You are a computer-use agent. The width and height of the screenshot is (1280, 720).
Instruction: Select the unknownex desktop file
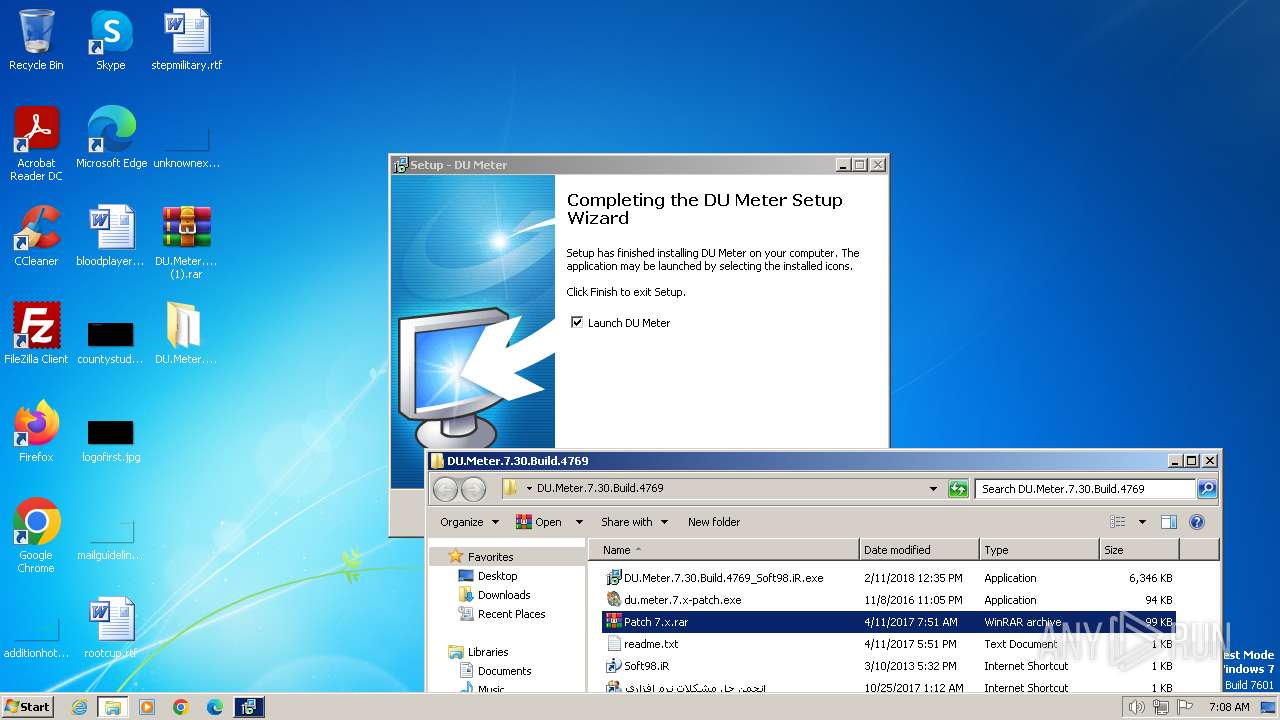point(186,148)
